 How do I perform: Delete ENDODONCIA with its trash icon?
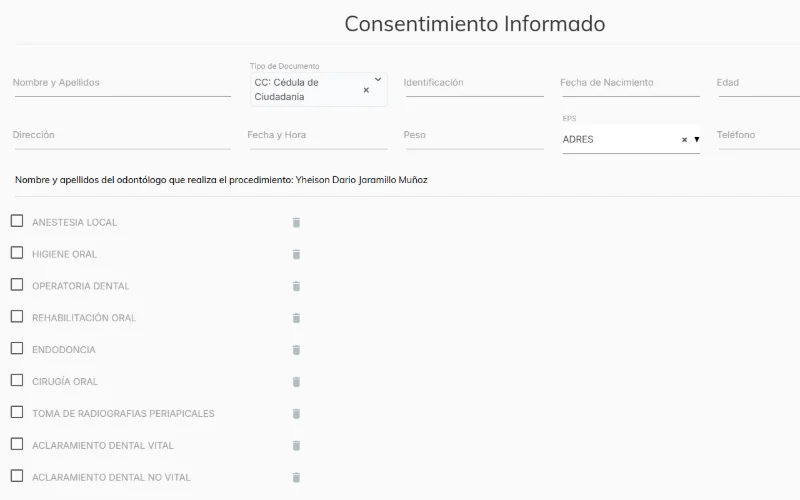click(296, 350)
